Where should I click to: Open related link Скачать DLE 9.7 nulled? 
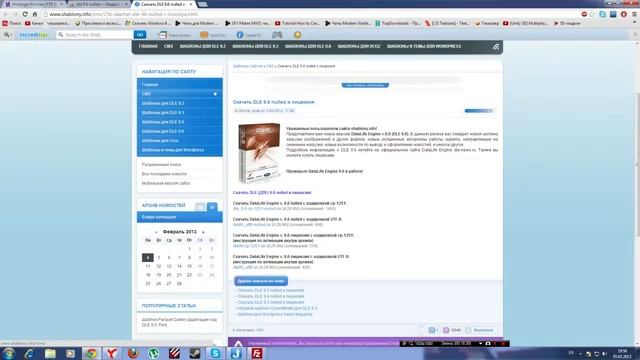pos(271,290)
